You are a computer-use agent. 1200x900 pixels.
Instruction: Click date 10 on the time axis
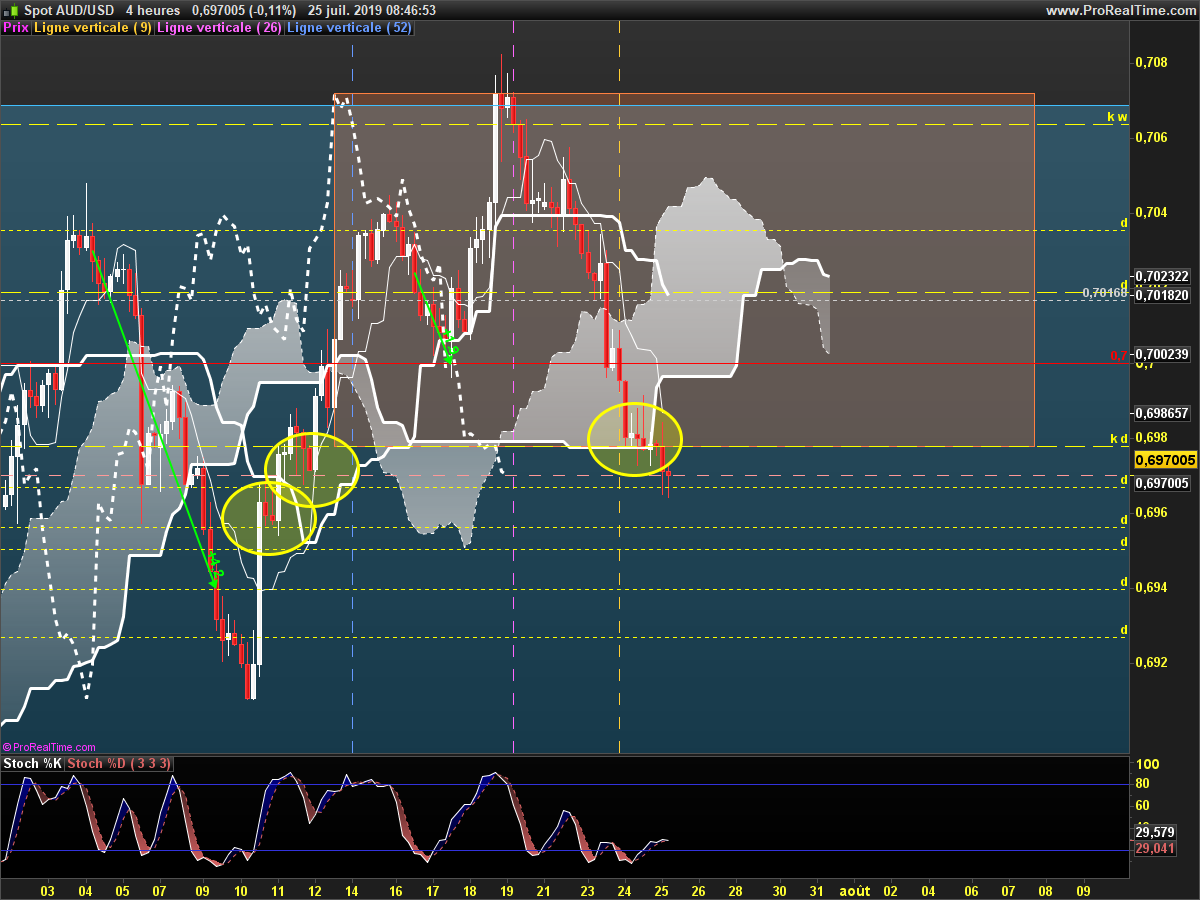tap(240, 890)
